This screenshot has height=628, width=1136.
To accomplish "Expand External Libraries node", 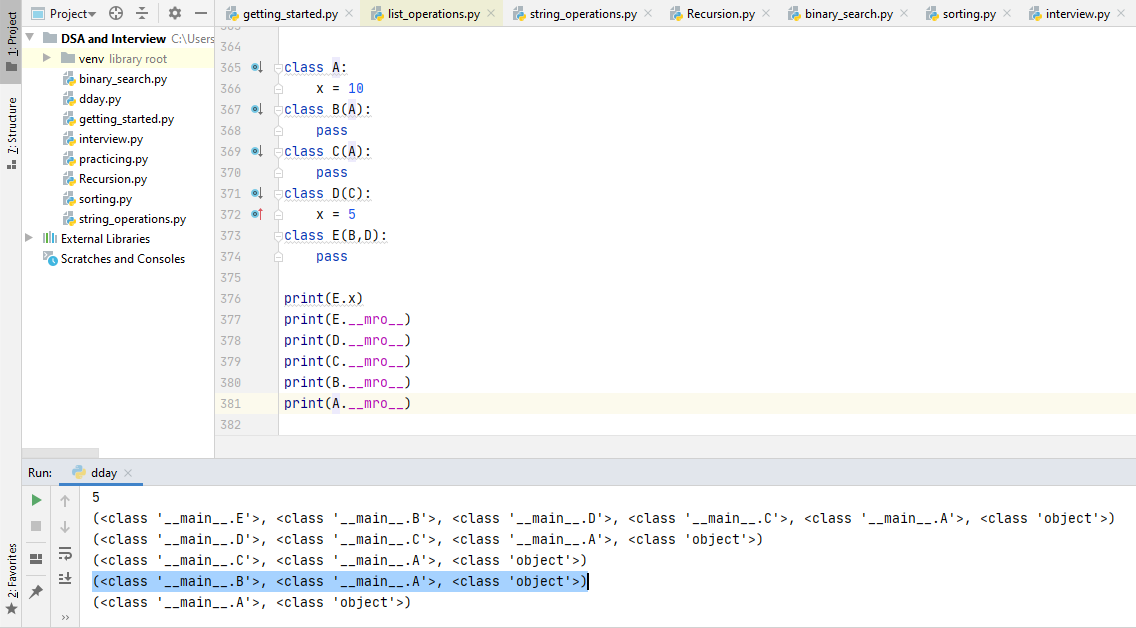I will 29,238.
